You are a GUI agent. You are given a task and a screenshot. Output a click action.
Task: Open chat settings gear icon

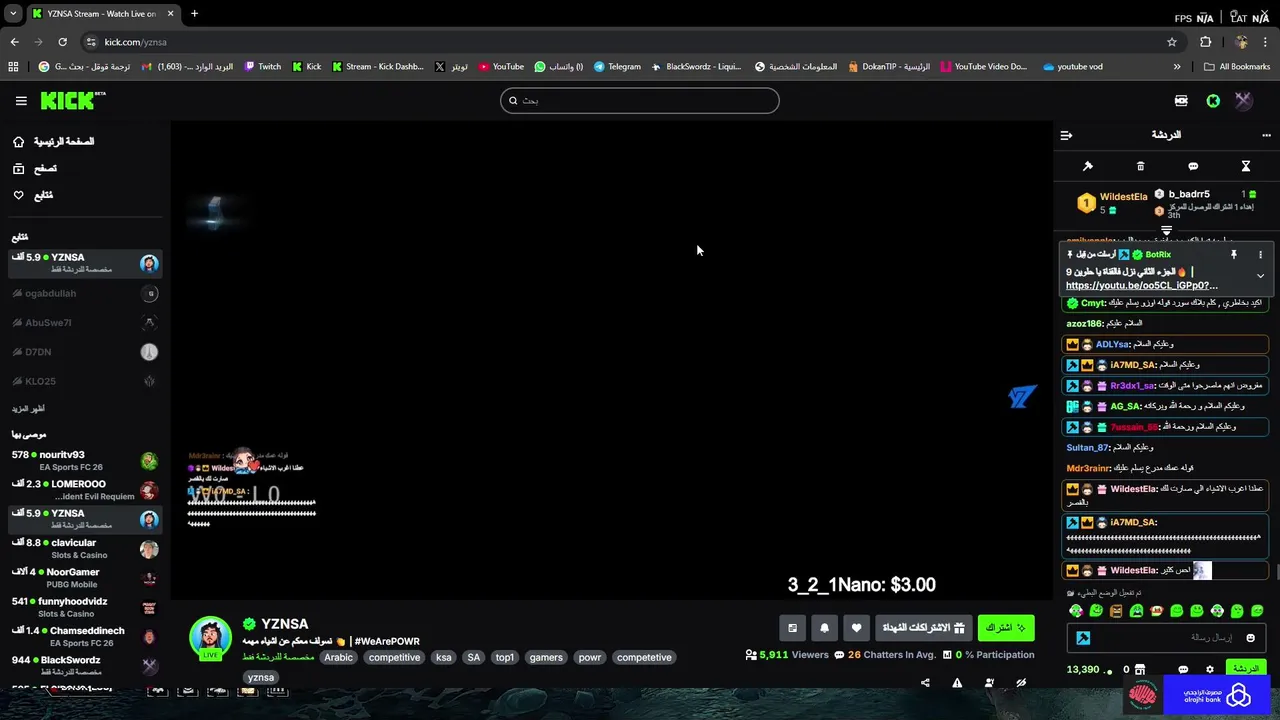1210,669
